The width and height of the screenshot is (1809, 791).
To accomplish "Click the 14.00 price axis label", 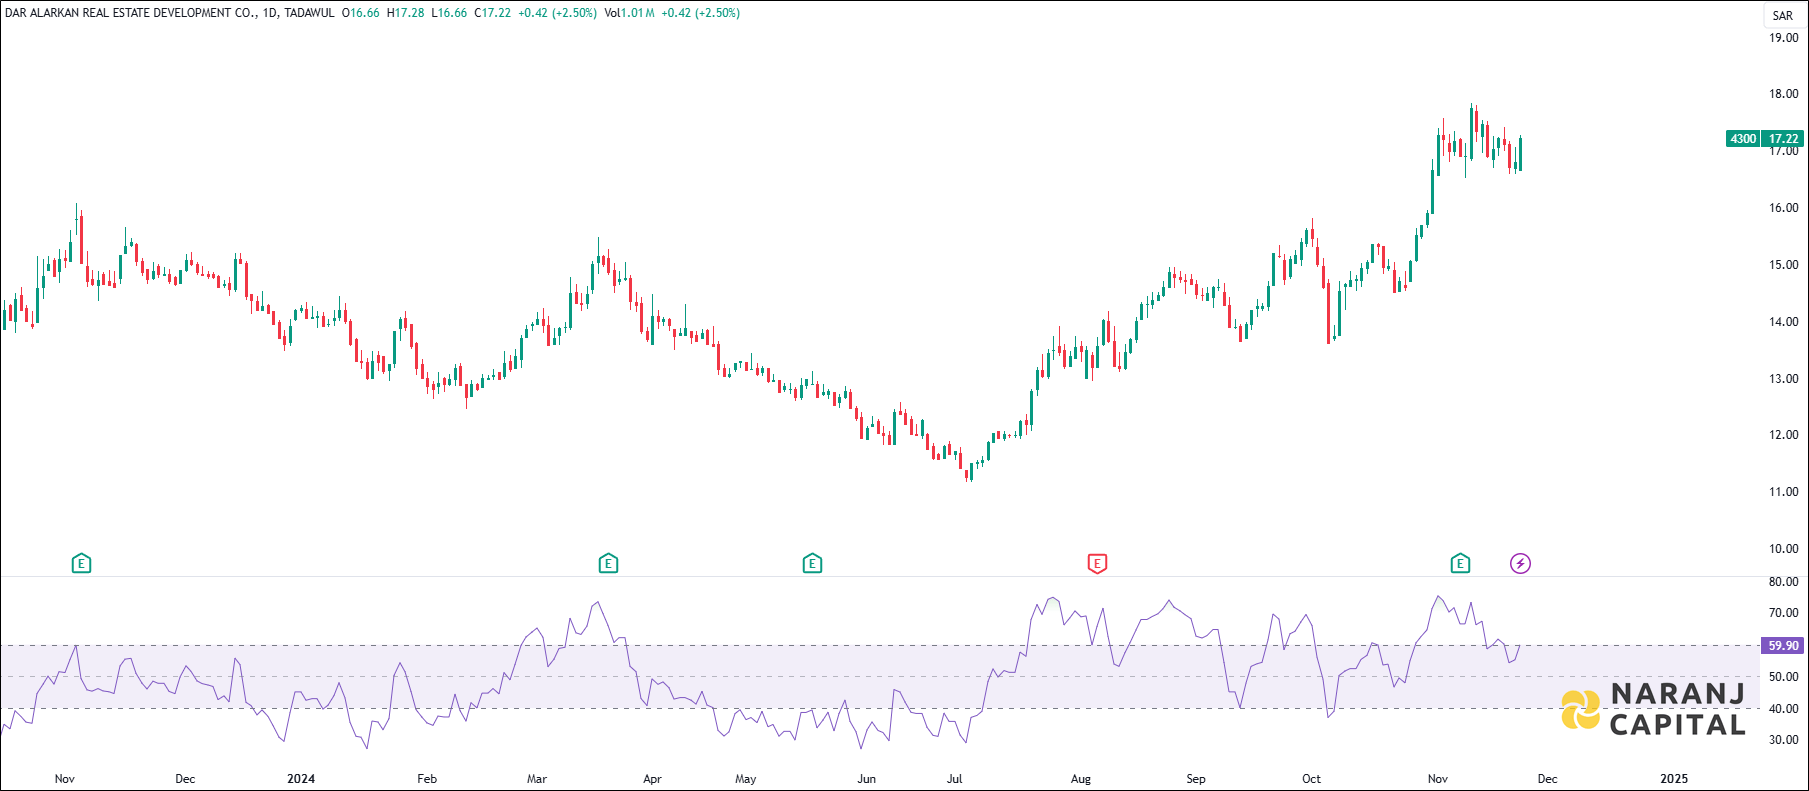I will [1784, 322].
